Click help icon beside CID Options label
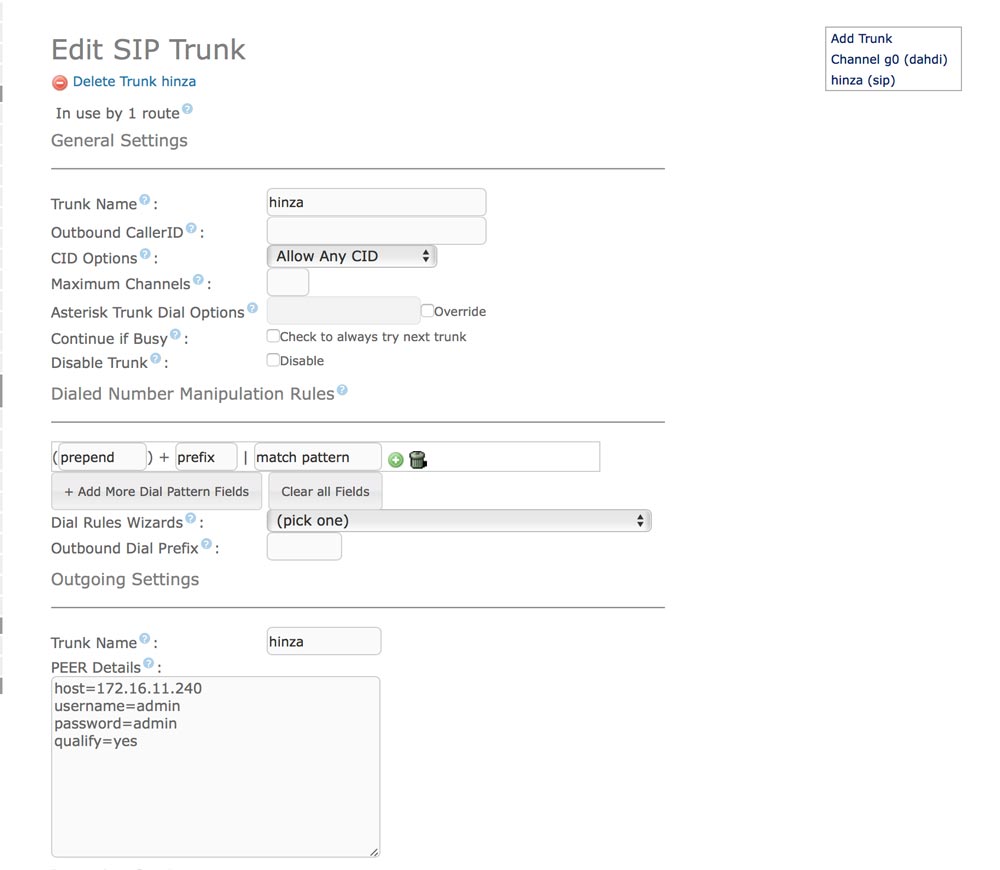This screenshot has width=1000, height=870. [x=145, y=255]
